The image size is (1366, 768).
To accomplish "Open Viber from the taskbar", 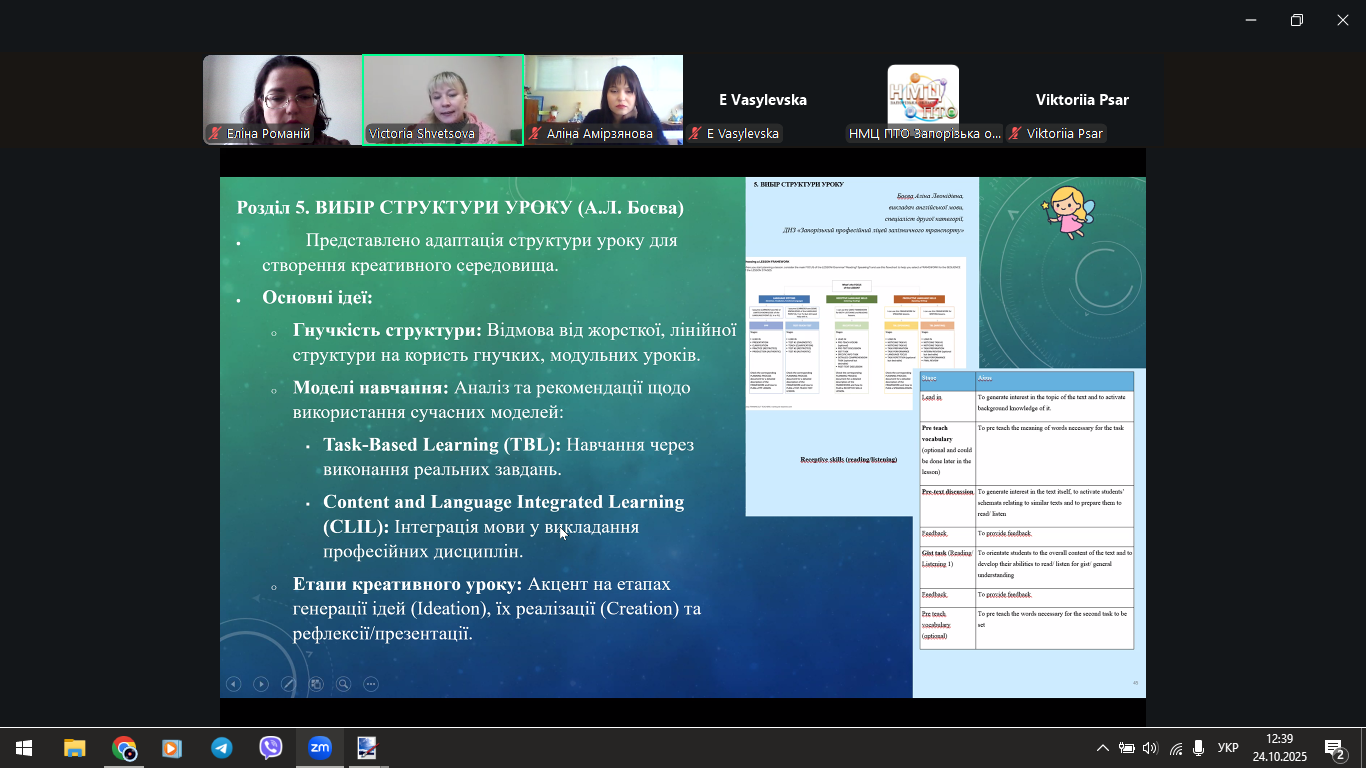I will (x=270, y=748).
